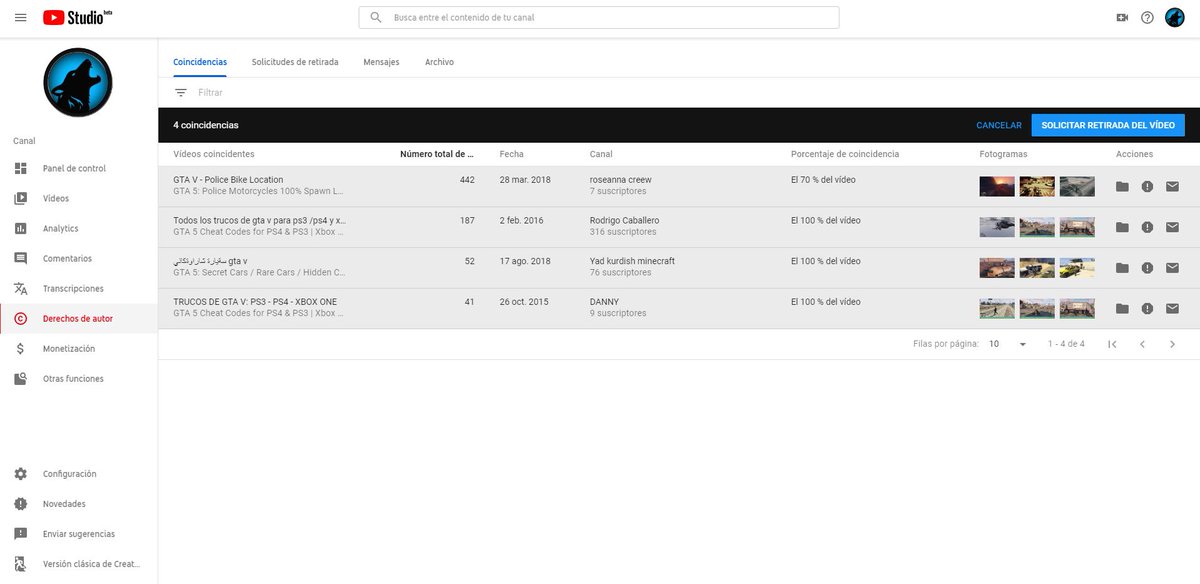1200x584 pixels.
Task: Switch to classic Creator Studio version
Action: (x=78, y=564)
